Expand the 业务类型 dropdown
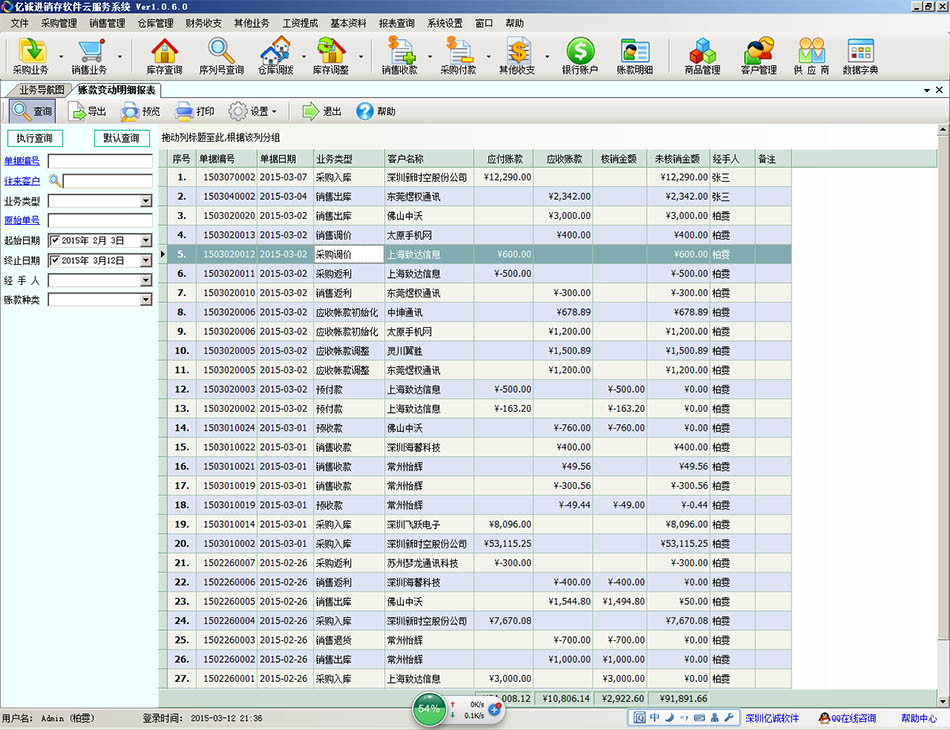 tap(145, 201)
